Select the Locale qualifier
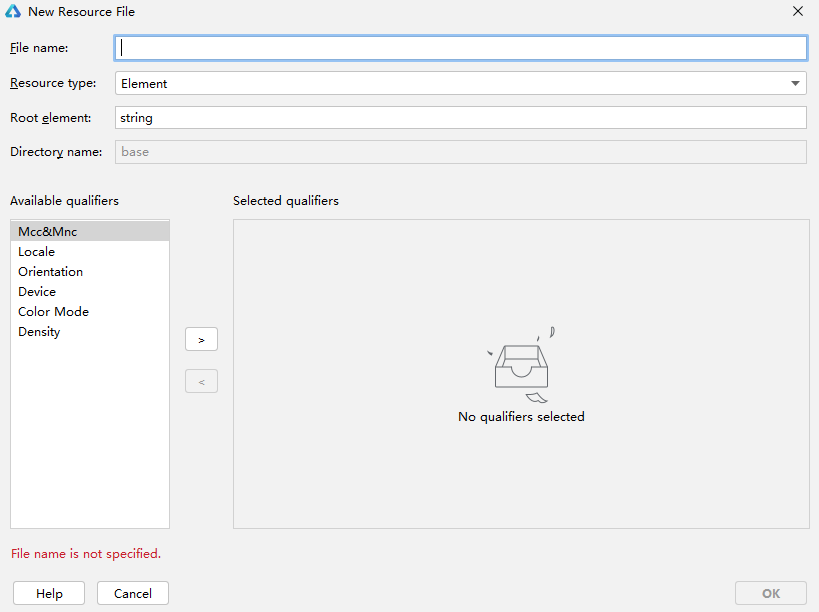The image size is (819, 612). pos(90,252)
